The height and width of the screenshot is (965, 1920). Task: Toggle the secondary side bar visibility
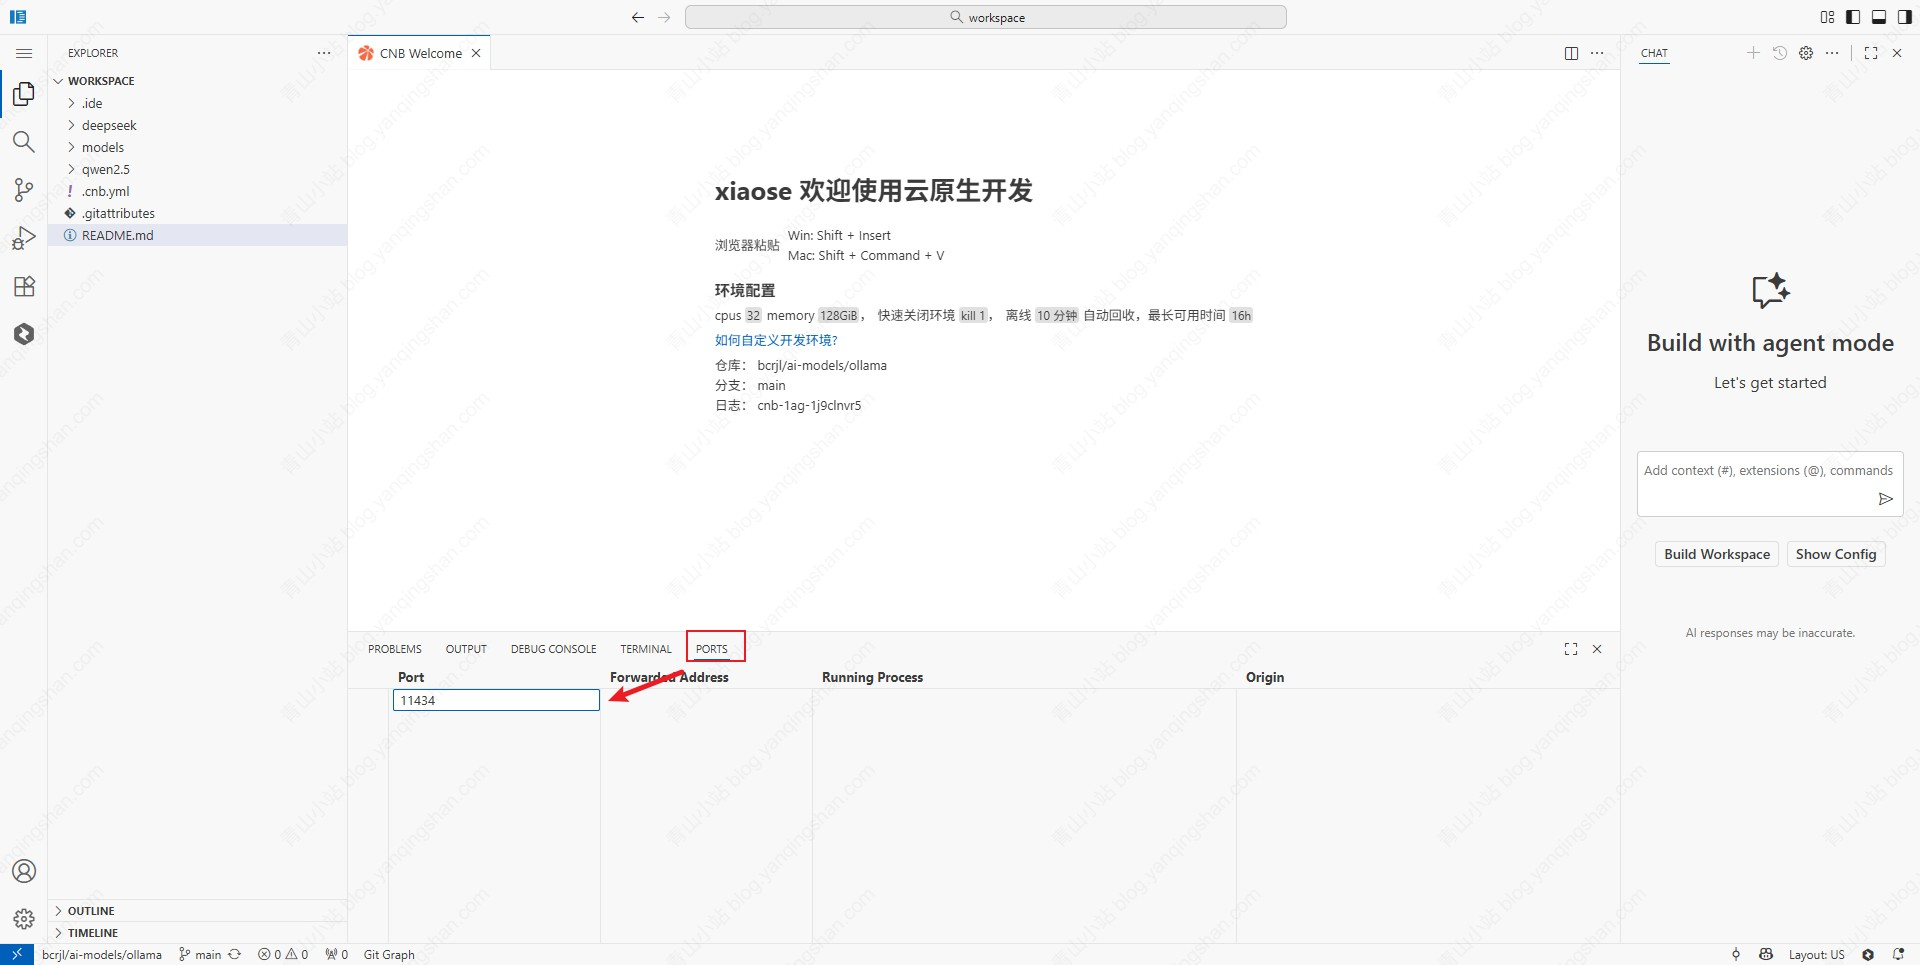[x=1905, y=17]
